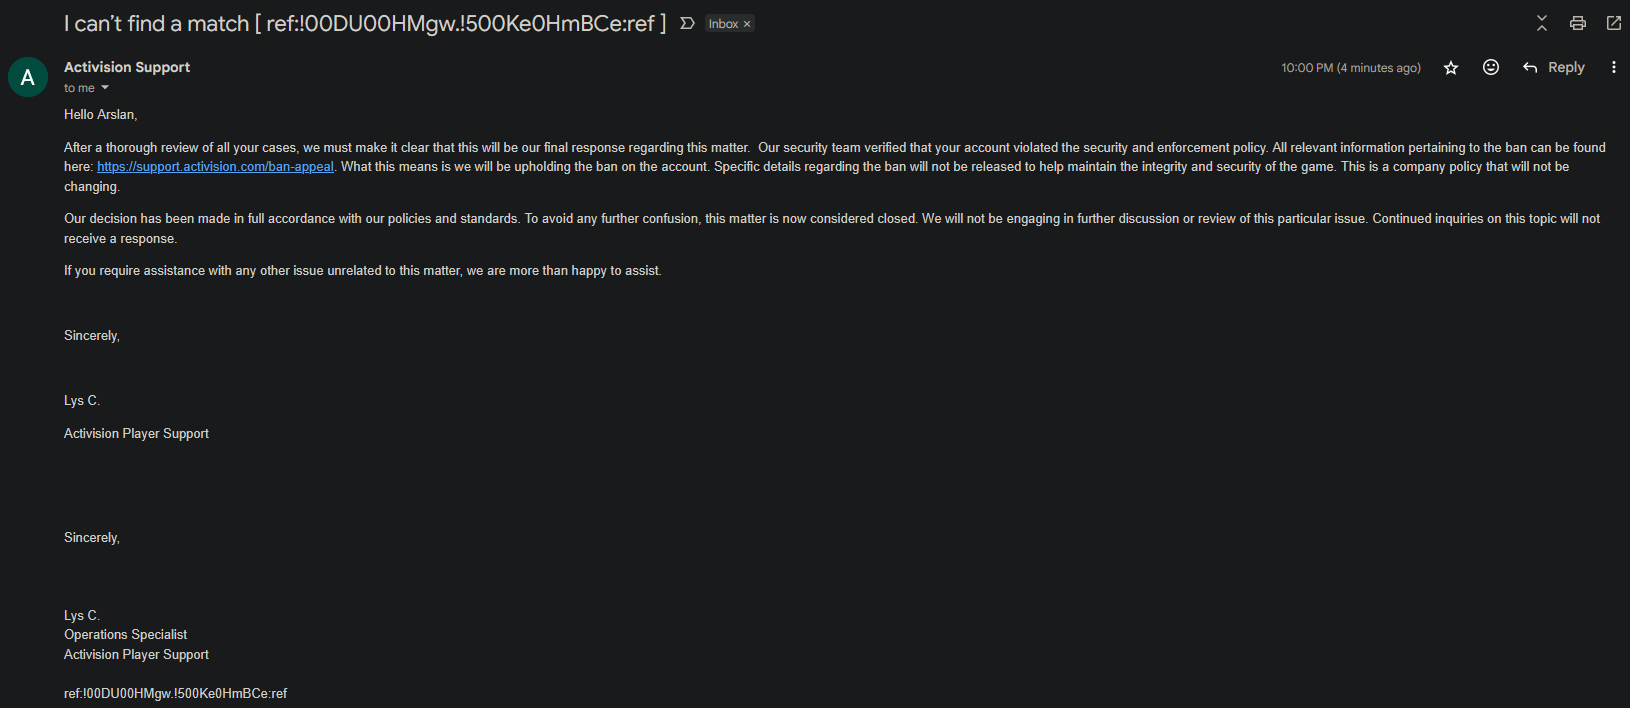Click the Reply text button
Image resolution: width=1630 pixels, height=708 pixels.
click(1566, 67)
